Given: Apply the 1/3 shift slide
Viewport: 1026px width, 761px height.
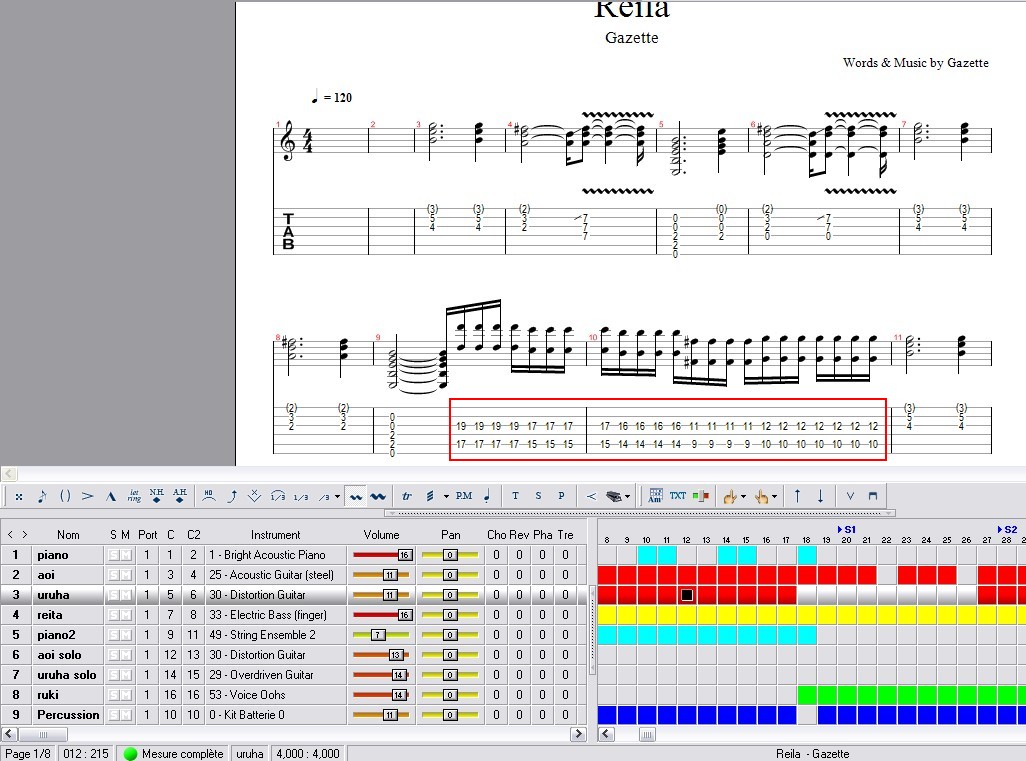Looking at the screenshot, I should coord(300,497).
